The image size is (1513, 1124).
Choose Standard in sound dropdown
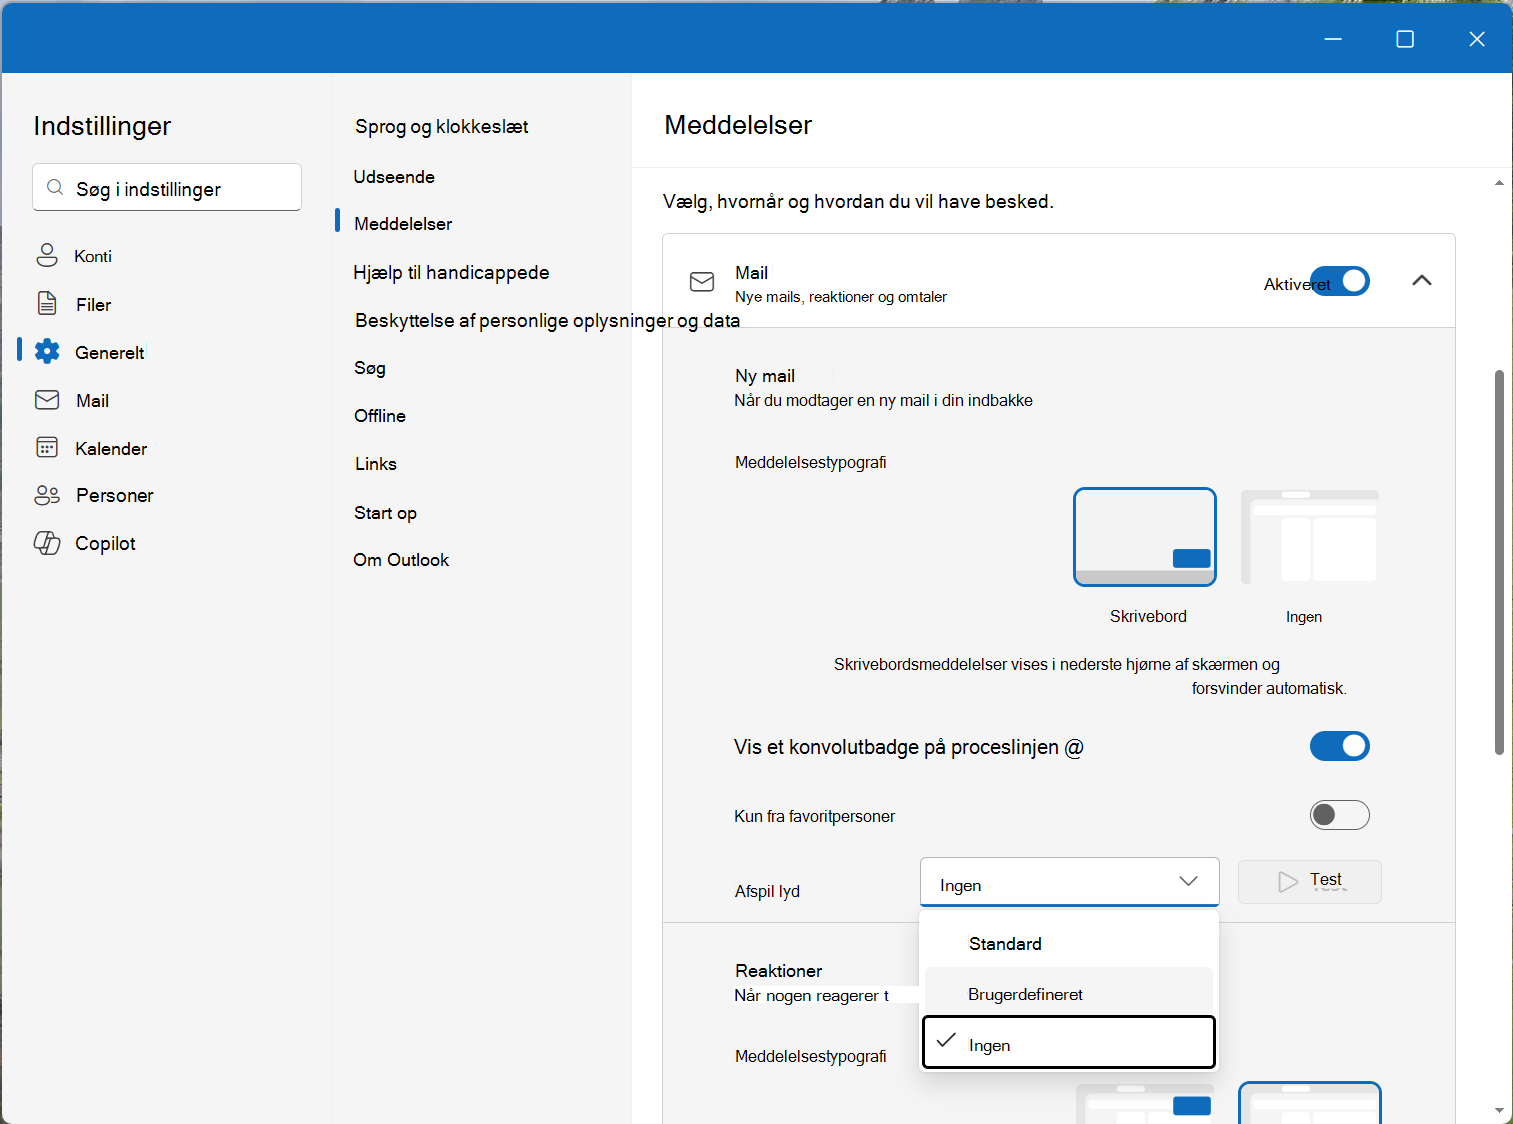pyautogui.click(x=1069, y=943)
